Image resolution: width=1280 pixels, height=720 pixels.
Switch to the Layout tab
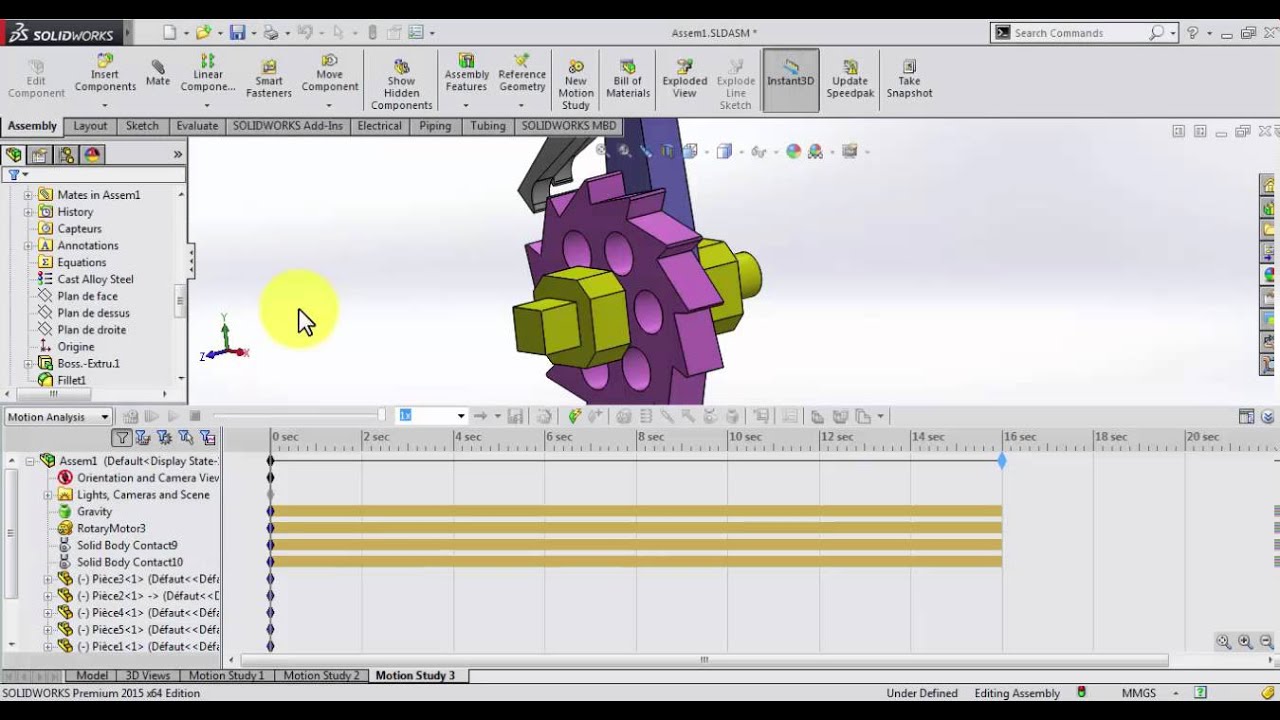(90, 126)
